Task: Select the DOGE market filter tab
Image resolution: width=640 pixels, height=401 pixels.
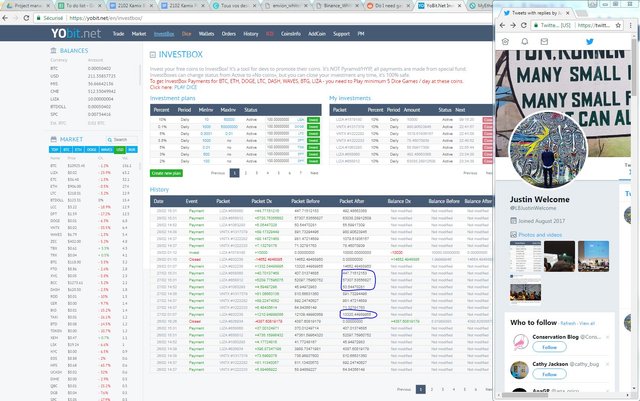Action: tap(91, 150)
